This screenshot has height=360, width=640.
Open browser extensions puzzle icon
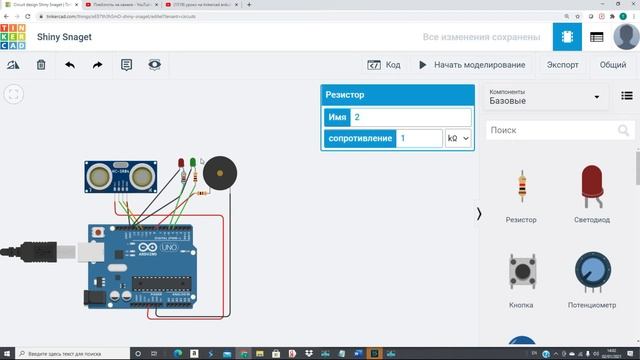click(x=612, y=16)
